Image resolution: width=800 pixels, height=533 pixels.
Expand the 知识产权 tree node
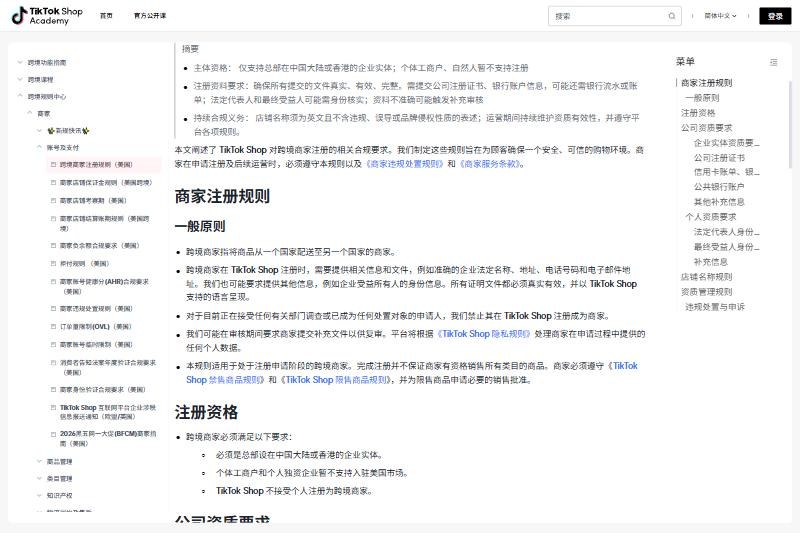pos(39,495)
